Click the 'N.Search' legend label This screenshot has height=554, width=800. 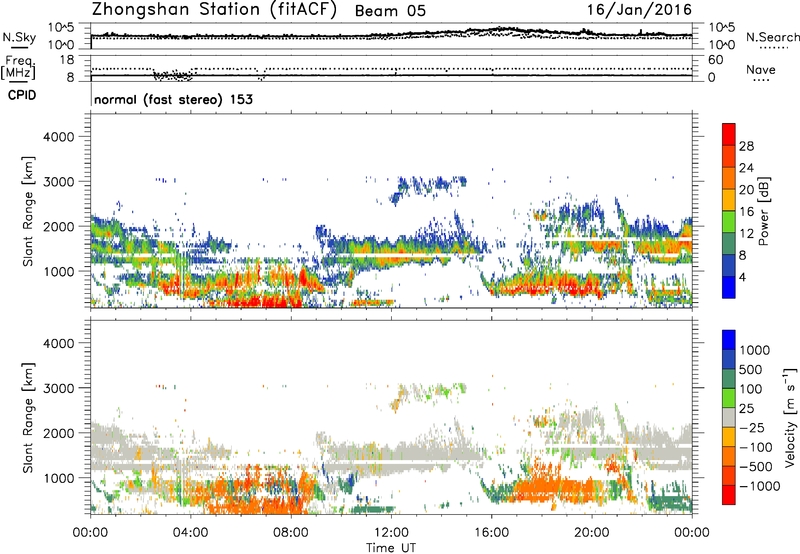pos(772,37)
